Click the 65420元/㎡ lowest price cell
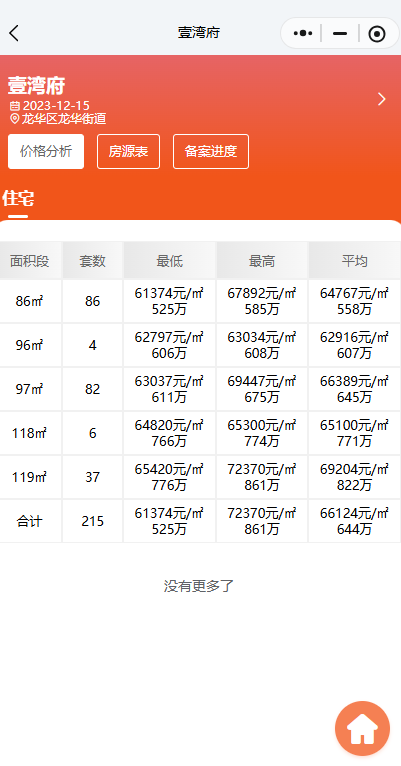401x766 pixels. 169,477
